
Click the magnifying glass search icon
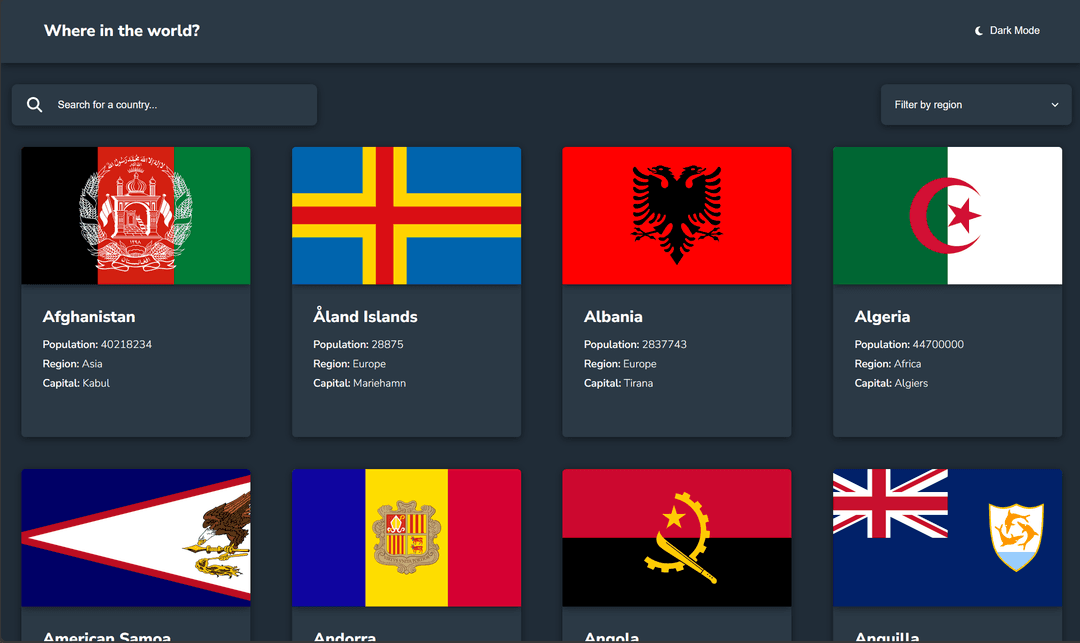click(x=35, y=105)
